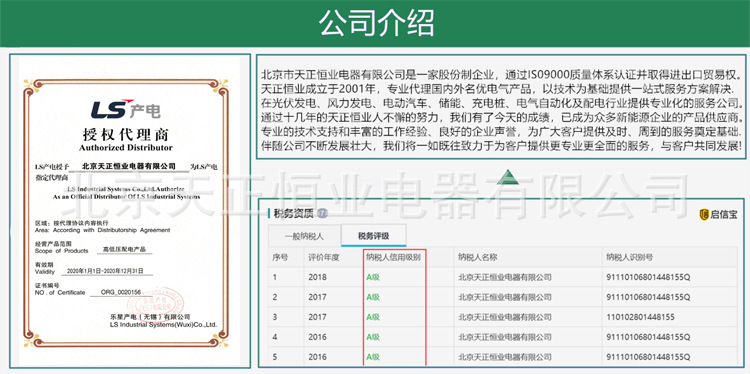The image size is (750, 374).
Task: Click the 授权代理商 title on the certificate
Action: pos(126,134)
